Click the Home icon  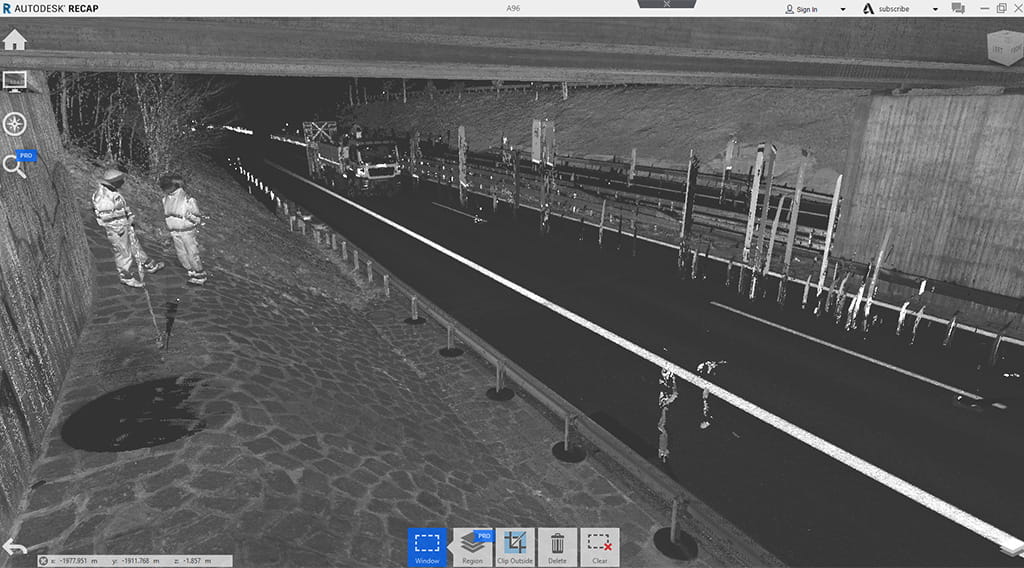[14, 40]
